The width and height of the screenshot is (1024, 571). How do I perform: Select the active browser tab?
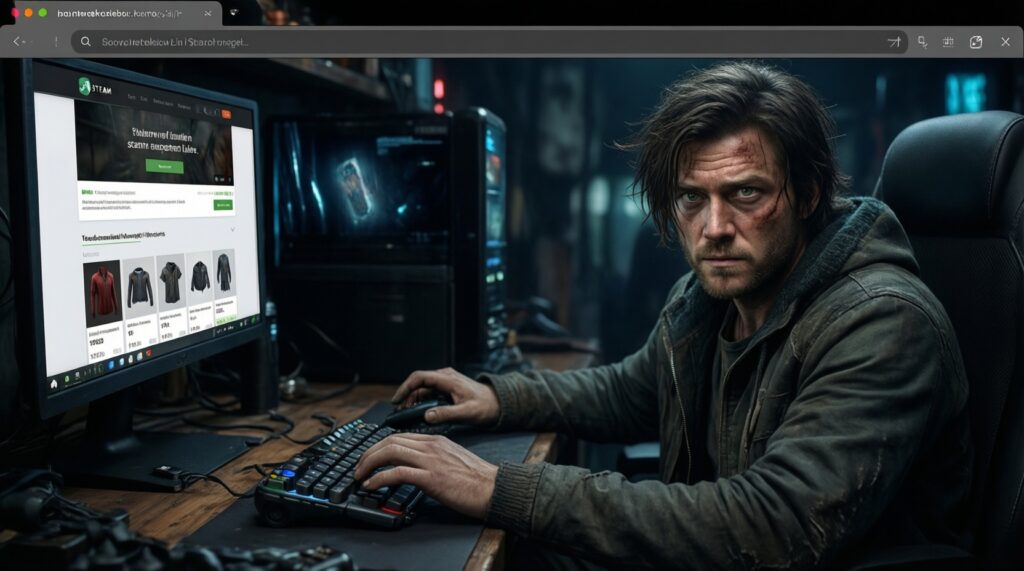119,13
